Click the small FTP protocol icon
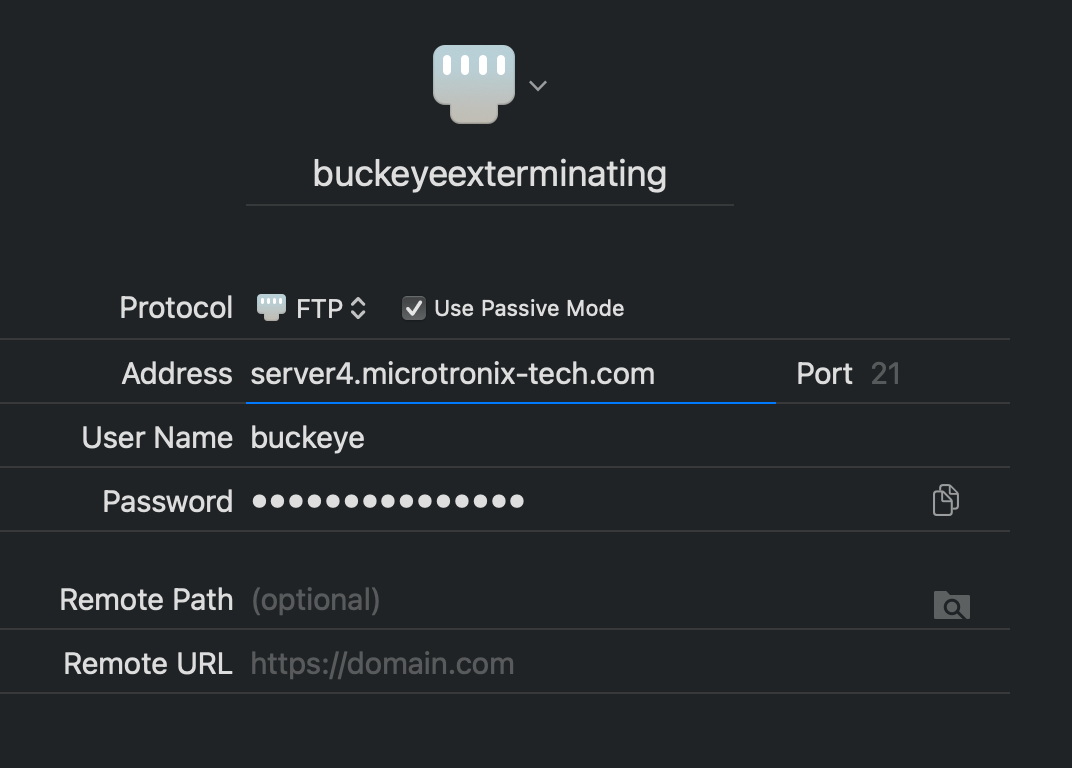The image size is (1072, 768). (271, 307)
